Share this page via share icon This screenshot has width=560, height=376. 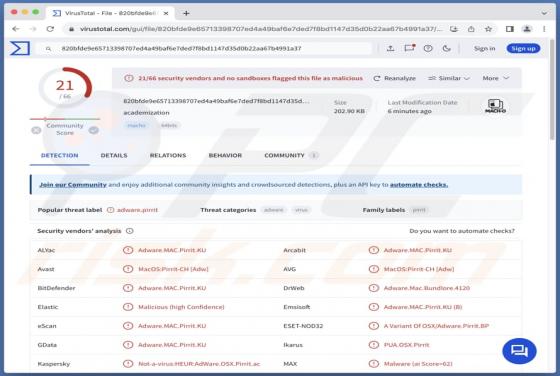(x=471, y=29)
